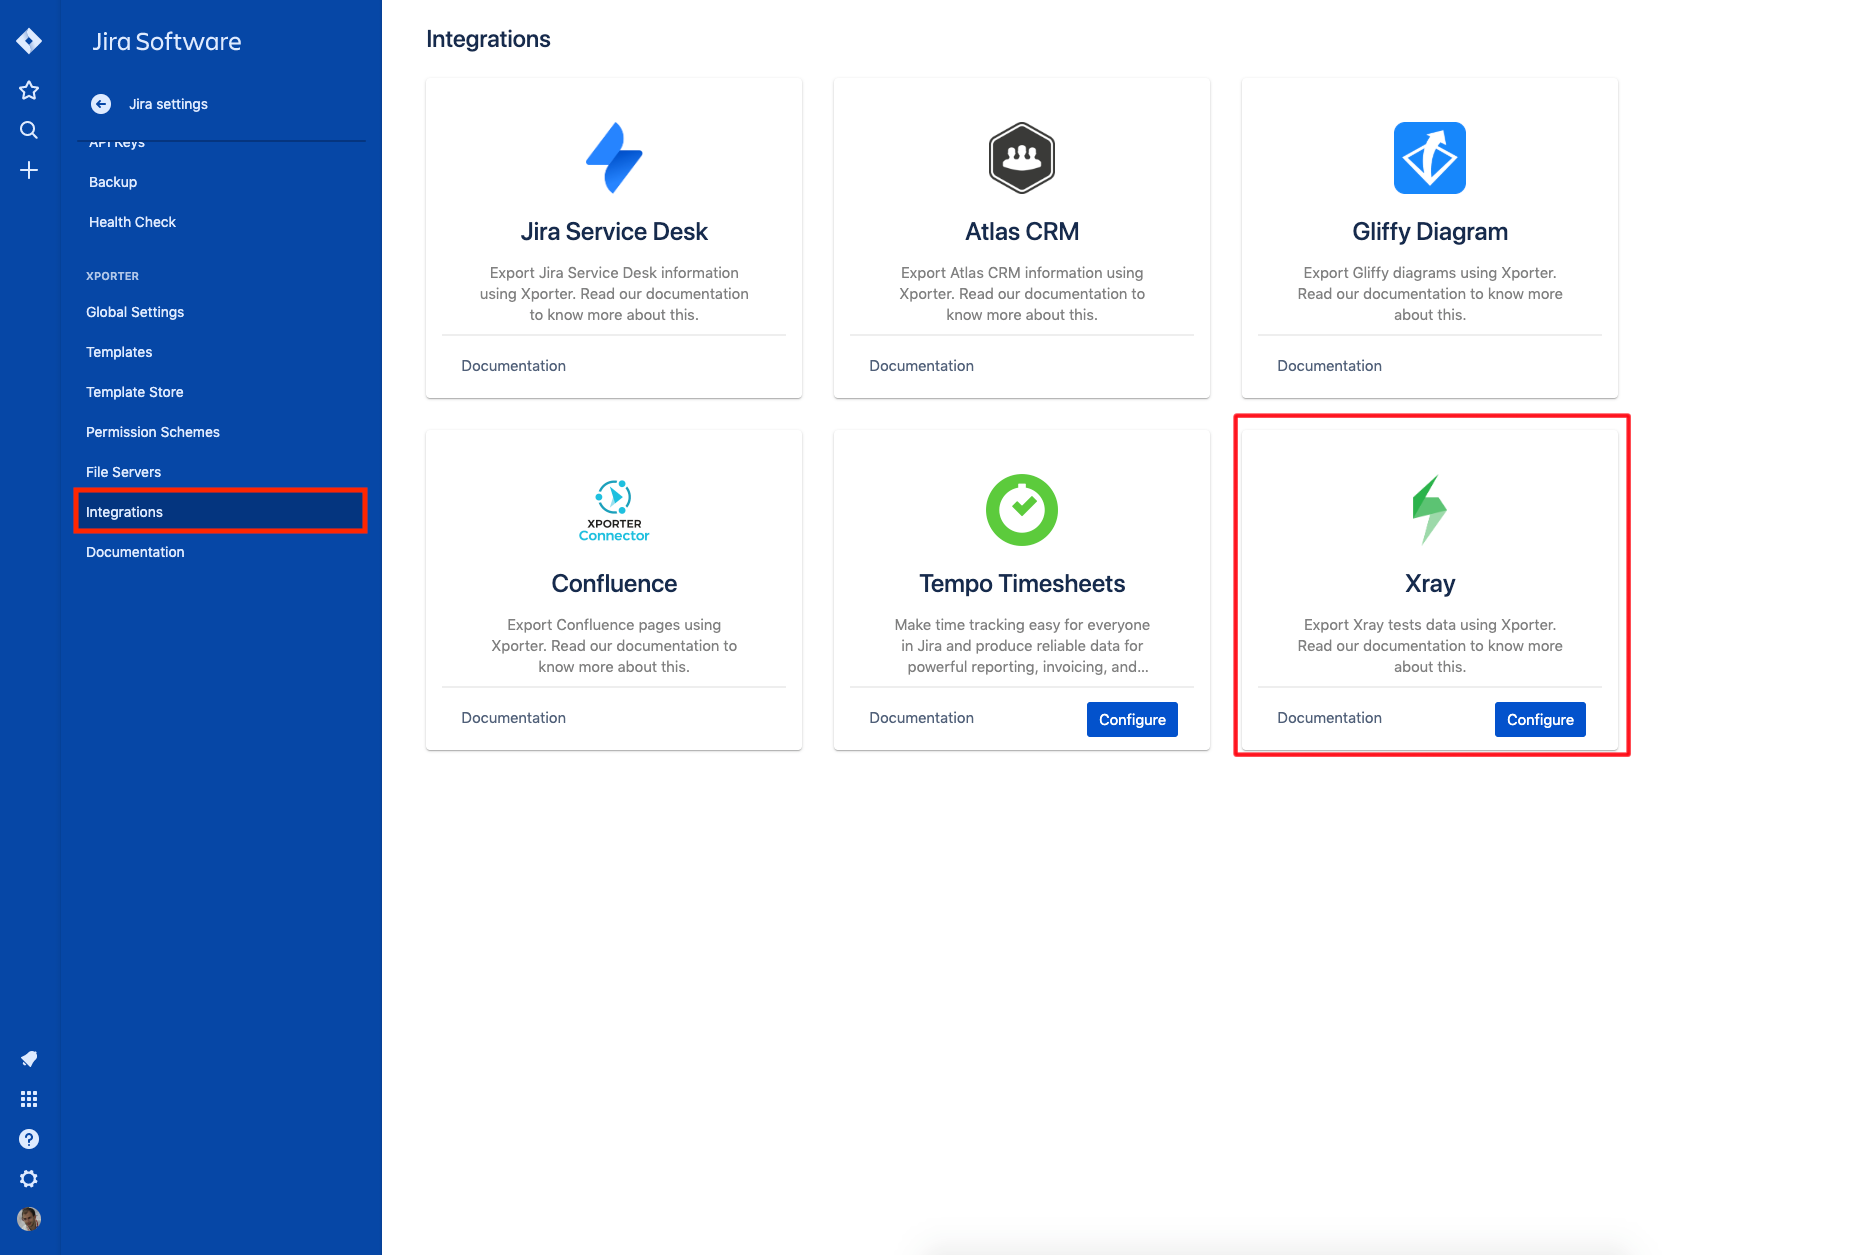This screenshot has height=1255, width=1856.
Task: Open the app switcher grid icon
Action: [29, 1099]
